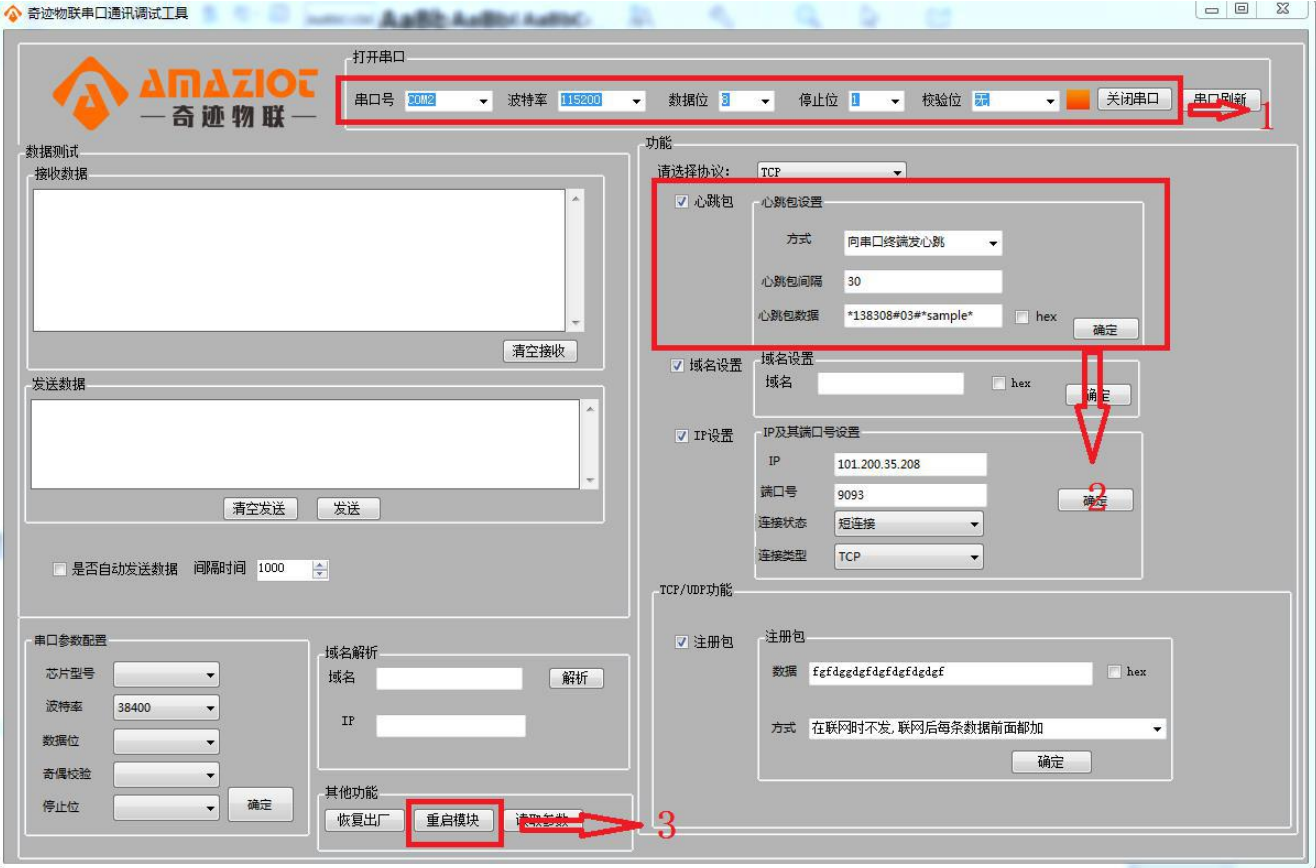Click the window maximize button
Viewport: 1316px width, 868px height.
pyautogui.click(x=1242, y=9)
